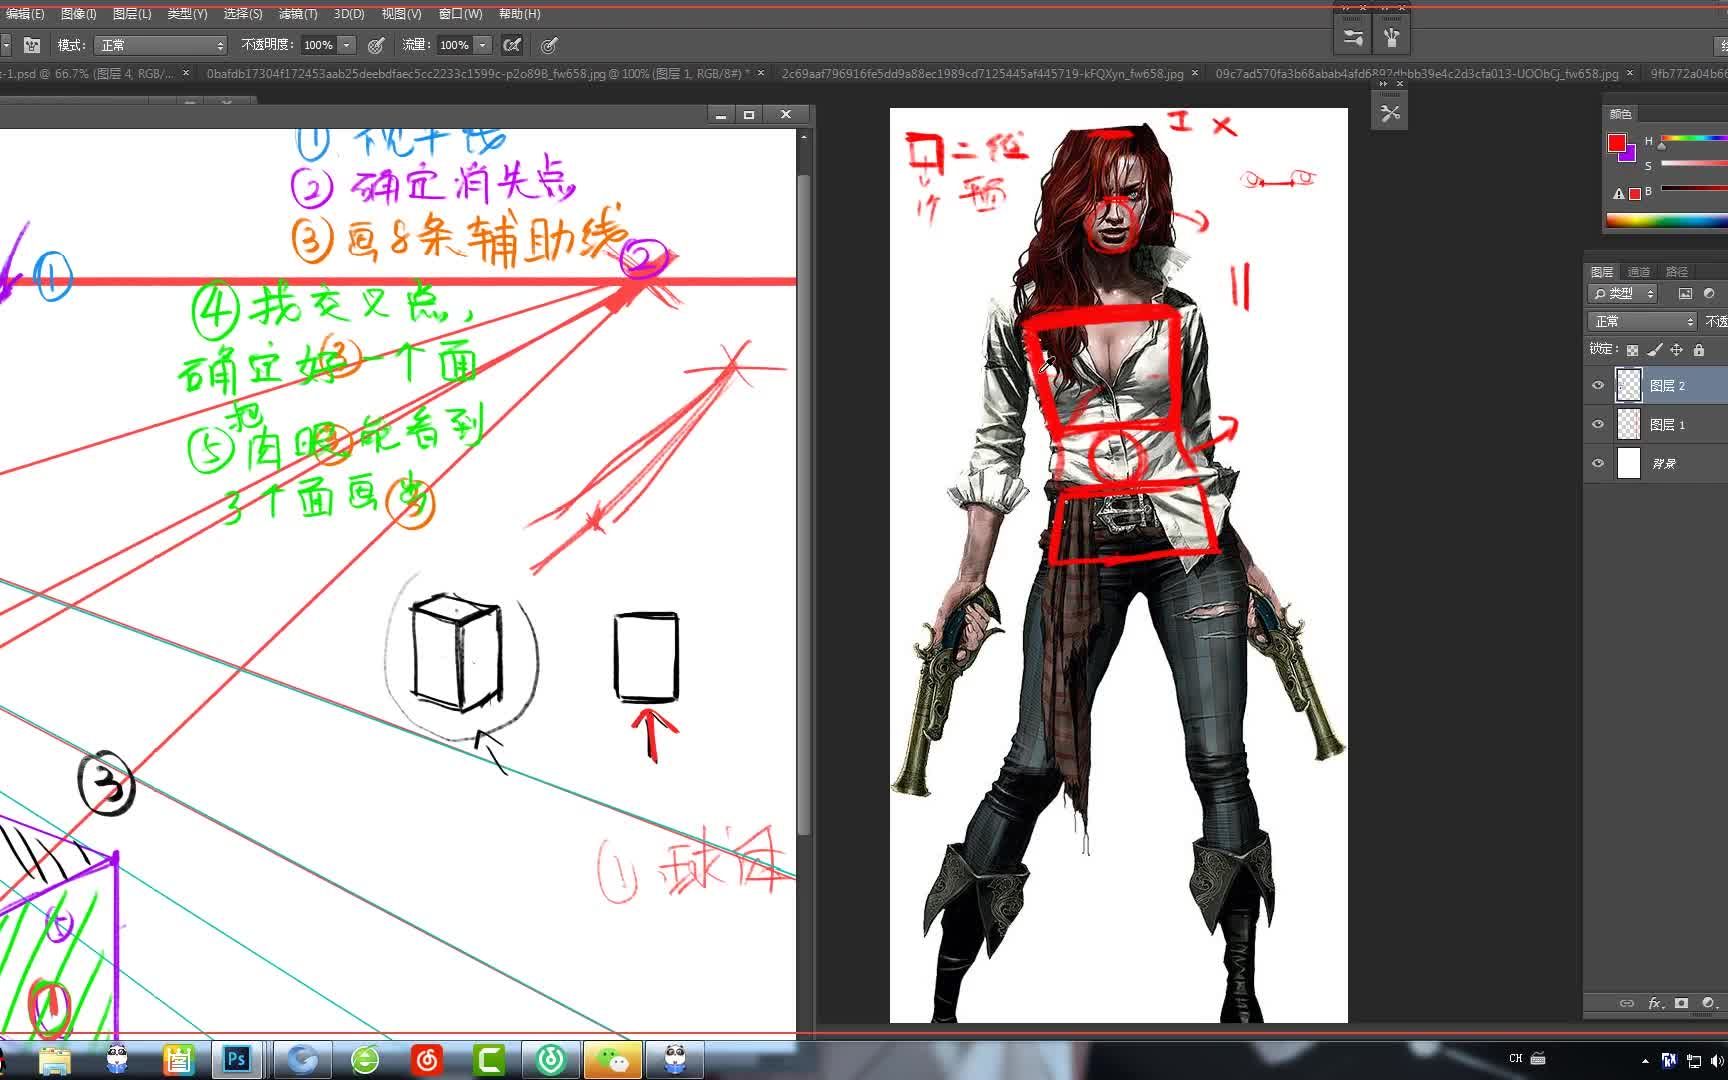Toggle visibility of 图层 1
The width and height of the screenshot is (1728, 1080).
(x=1598, y=424)
